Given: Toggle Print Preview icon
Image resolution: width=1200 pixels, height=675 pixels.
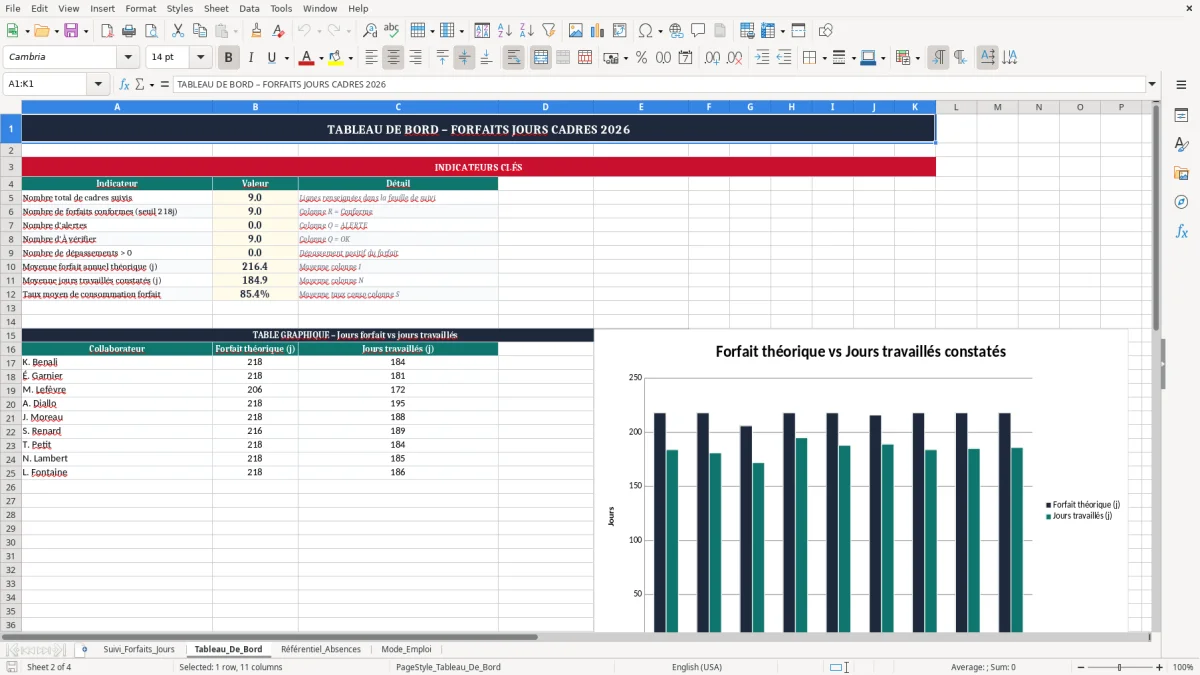Looking at the screenshot, I should click(x=150, y=31).
